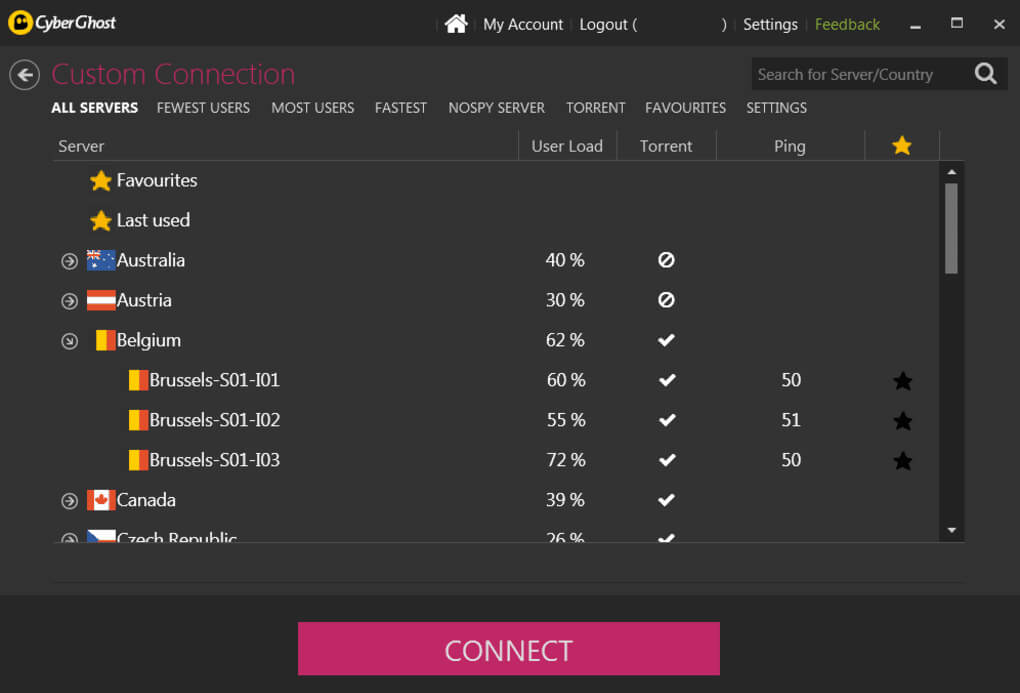The image size is (1020, 693).
Task: Click the scrollbar up arrow
Action: (952, 172)
